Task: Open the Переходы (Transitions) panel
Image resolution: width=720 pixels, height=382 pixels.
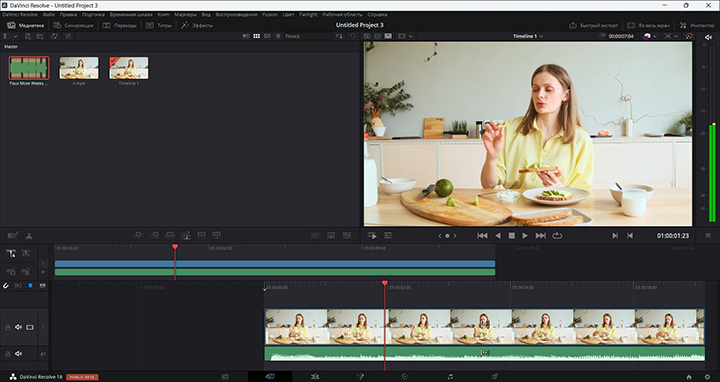Action: (x=120, y=25)
